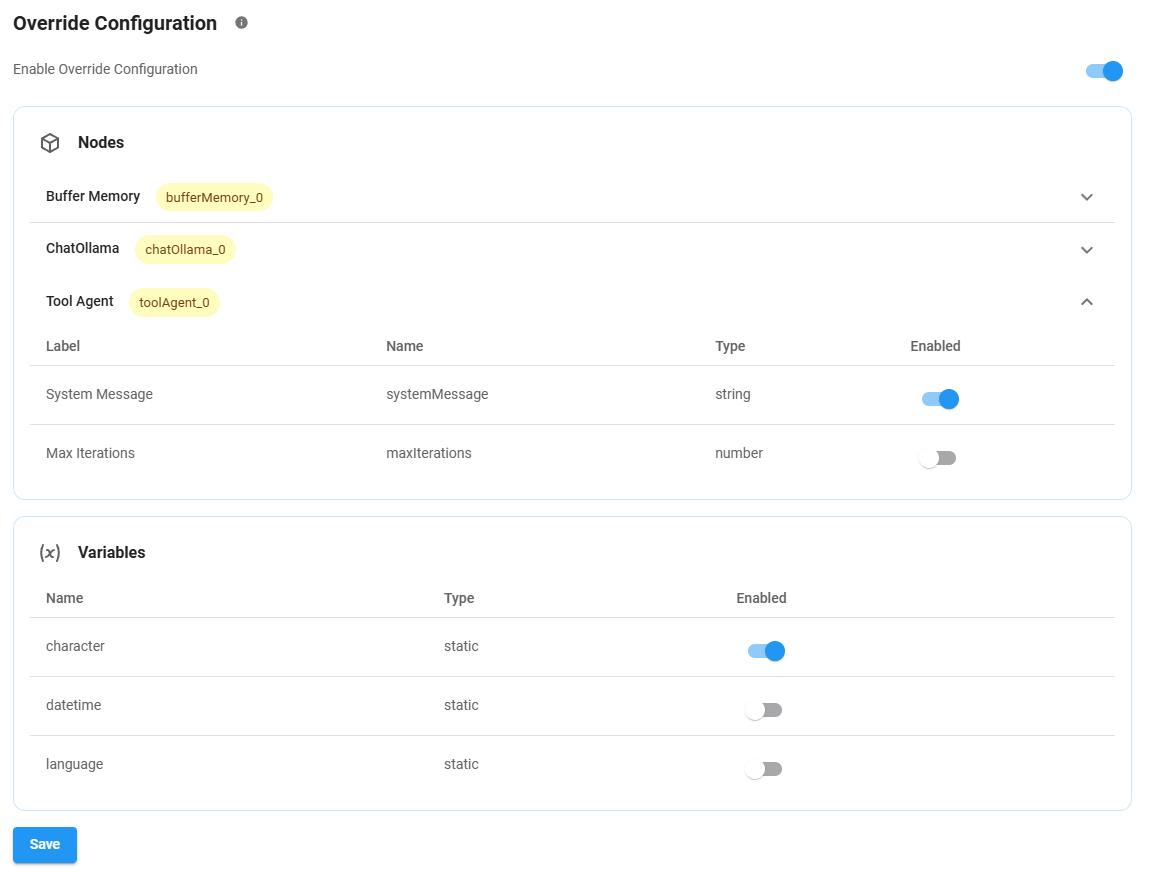Disable the character variable toggle

coord(766,651)
